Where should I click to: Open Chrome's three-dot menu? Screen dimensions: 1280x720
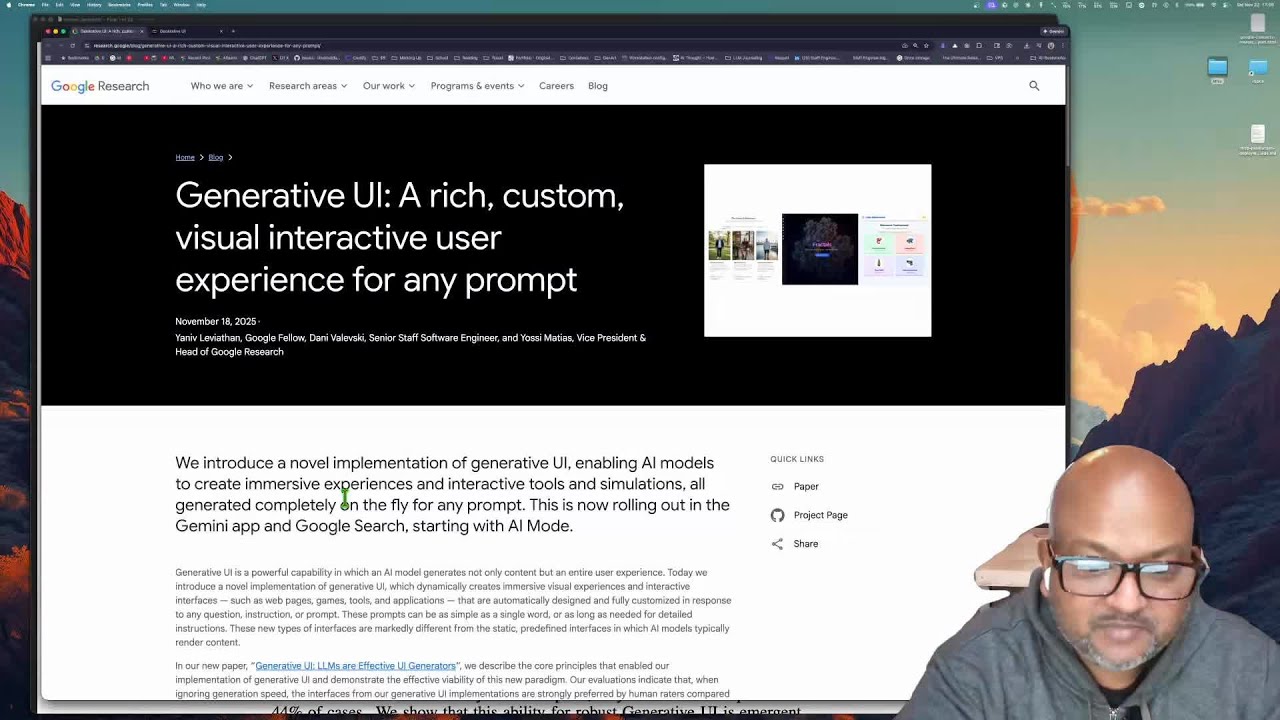1063,45
